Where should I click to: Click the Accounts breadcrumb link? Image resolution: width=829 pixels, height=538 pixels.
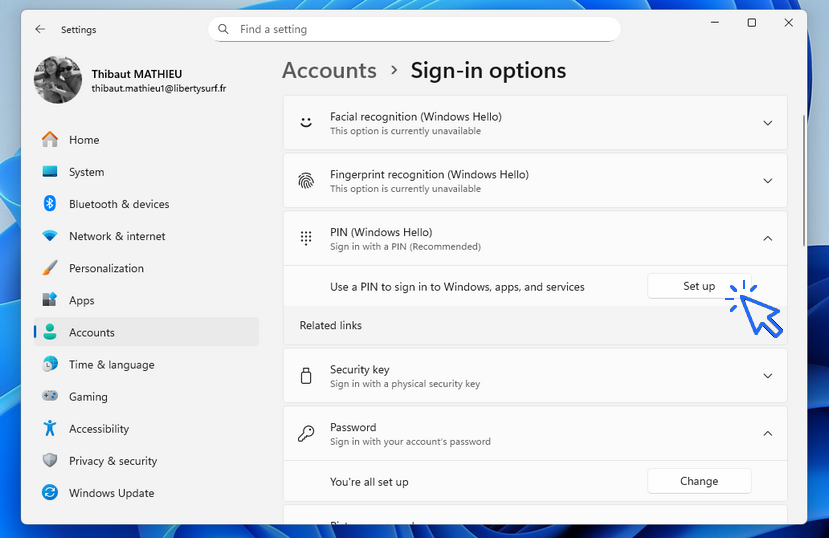pos(329,70)
